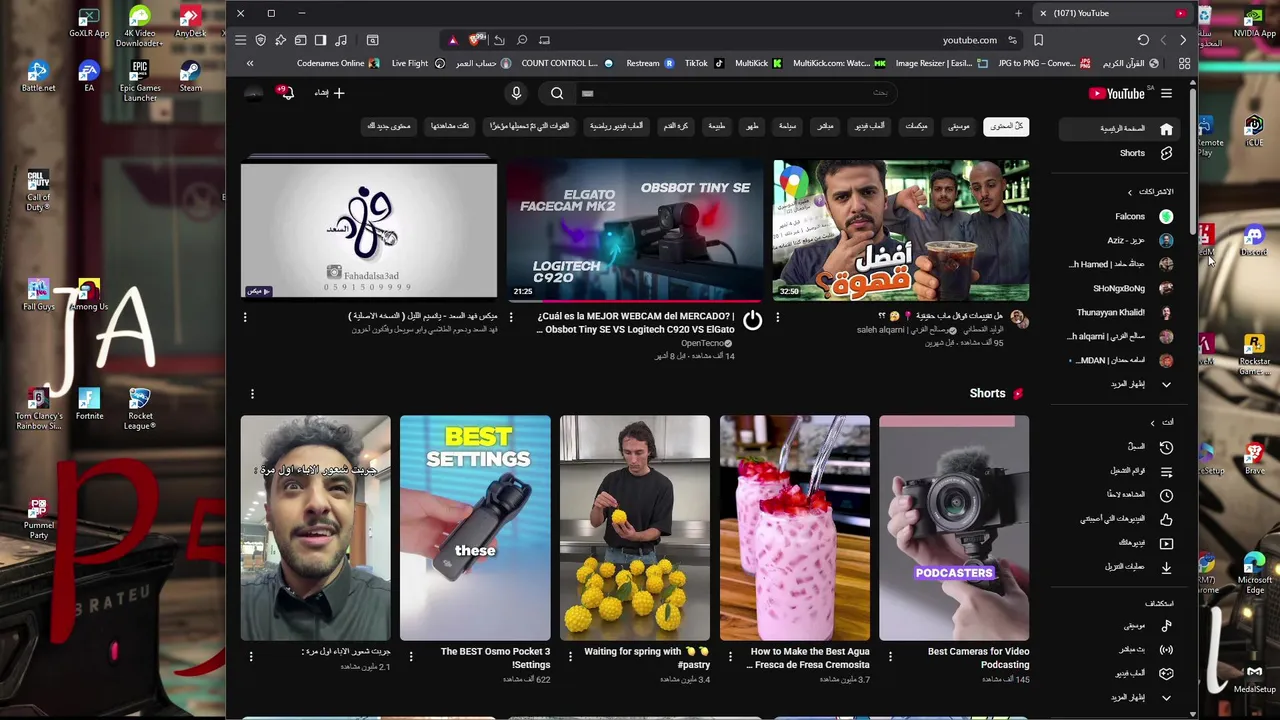Viewport: 1280px width, 720px height.
Task: Open the Brave Rewards triangle icon
Action: point(452,40)
